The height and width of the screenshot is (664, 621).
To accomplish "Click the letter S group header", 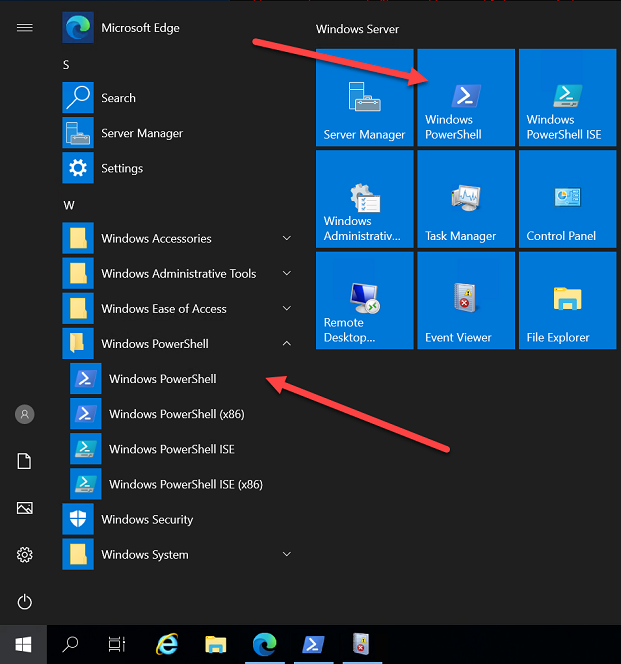I will coord(66,65).
